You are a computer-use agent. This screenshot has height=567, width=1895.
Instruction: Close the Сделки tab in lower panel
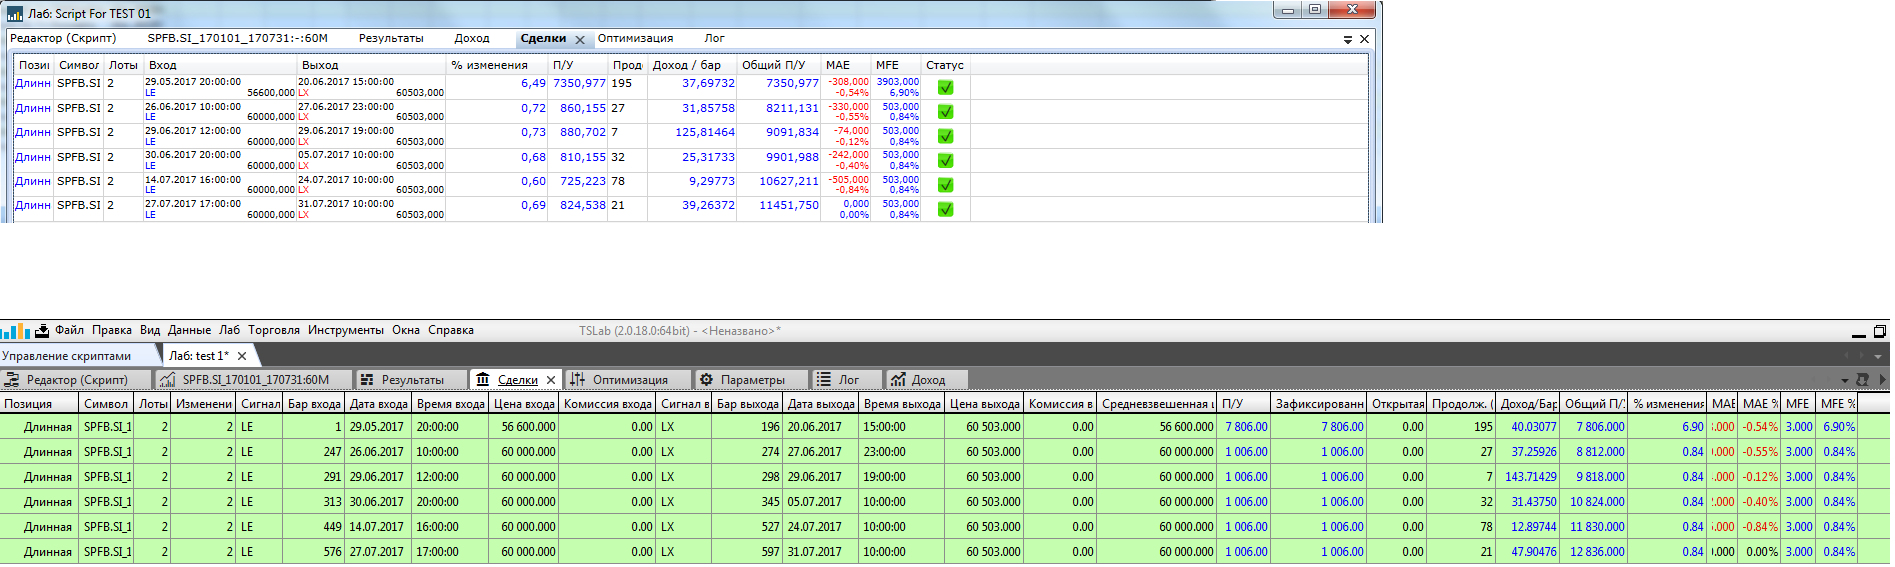(551, 380)
